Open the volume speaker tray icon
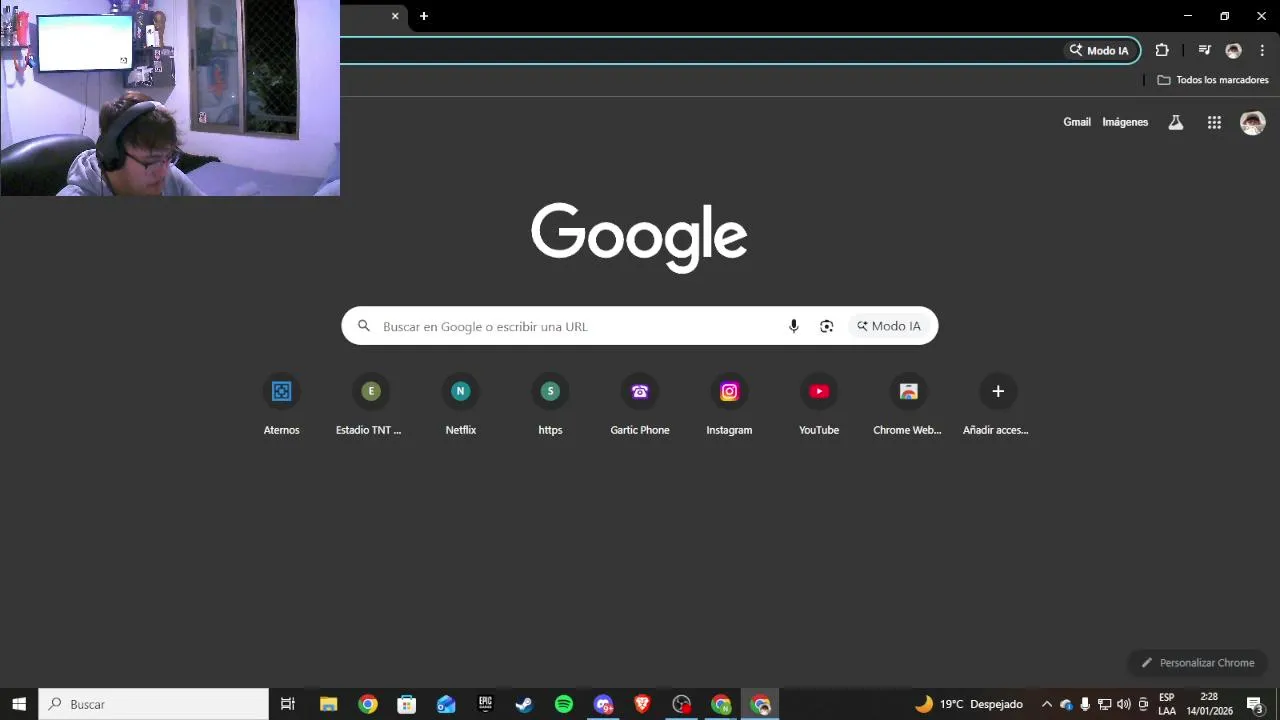Image resolution: width=1280 pixels, height=720 pixels. tap(1124, 704)
